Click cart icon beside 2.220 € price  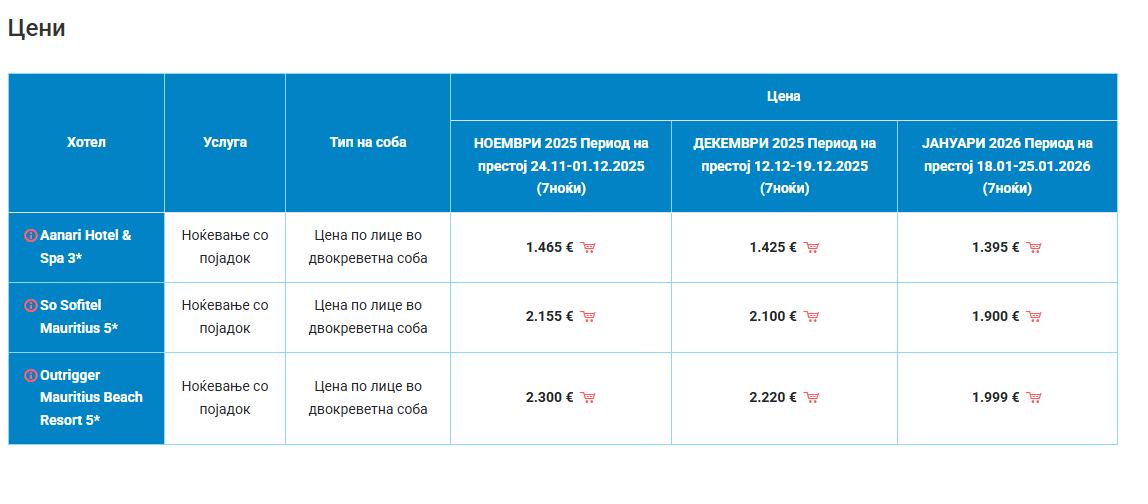(811, 398)
